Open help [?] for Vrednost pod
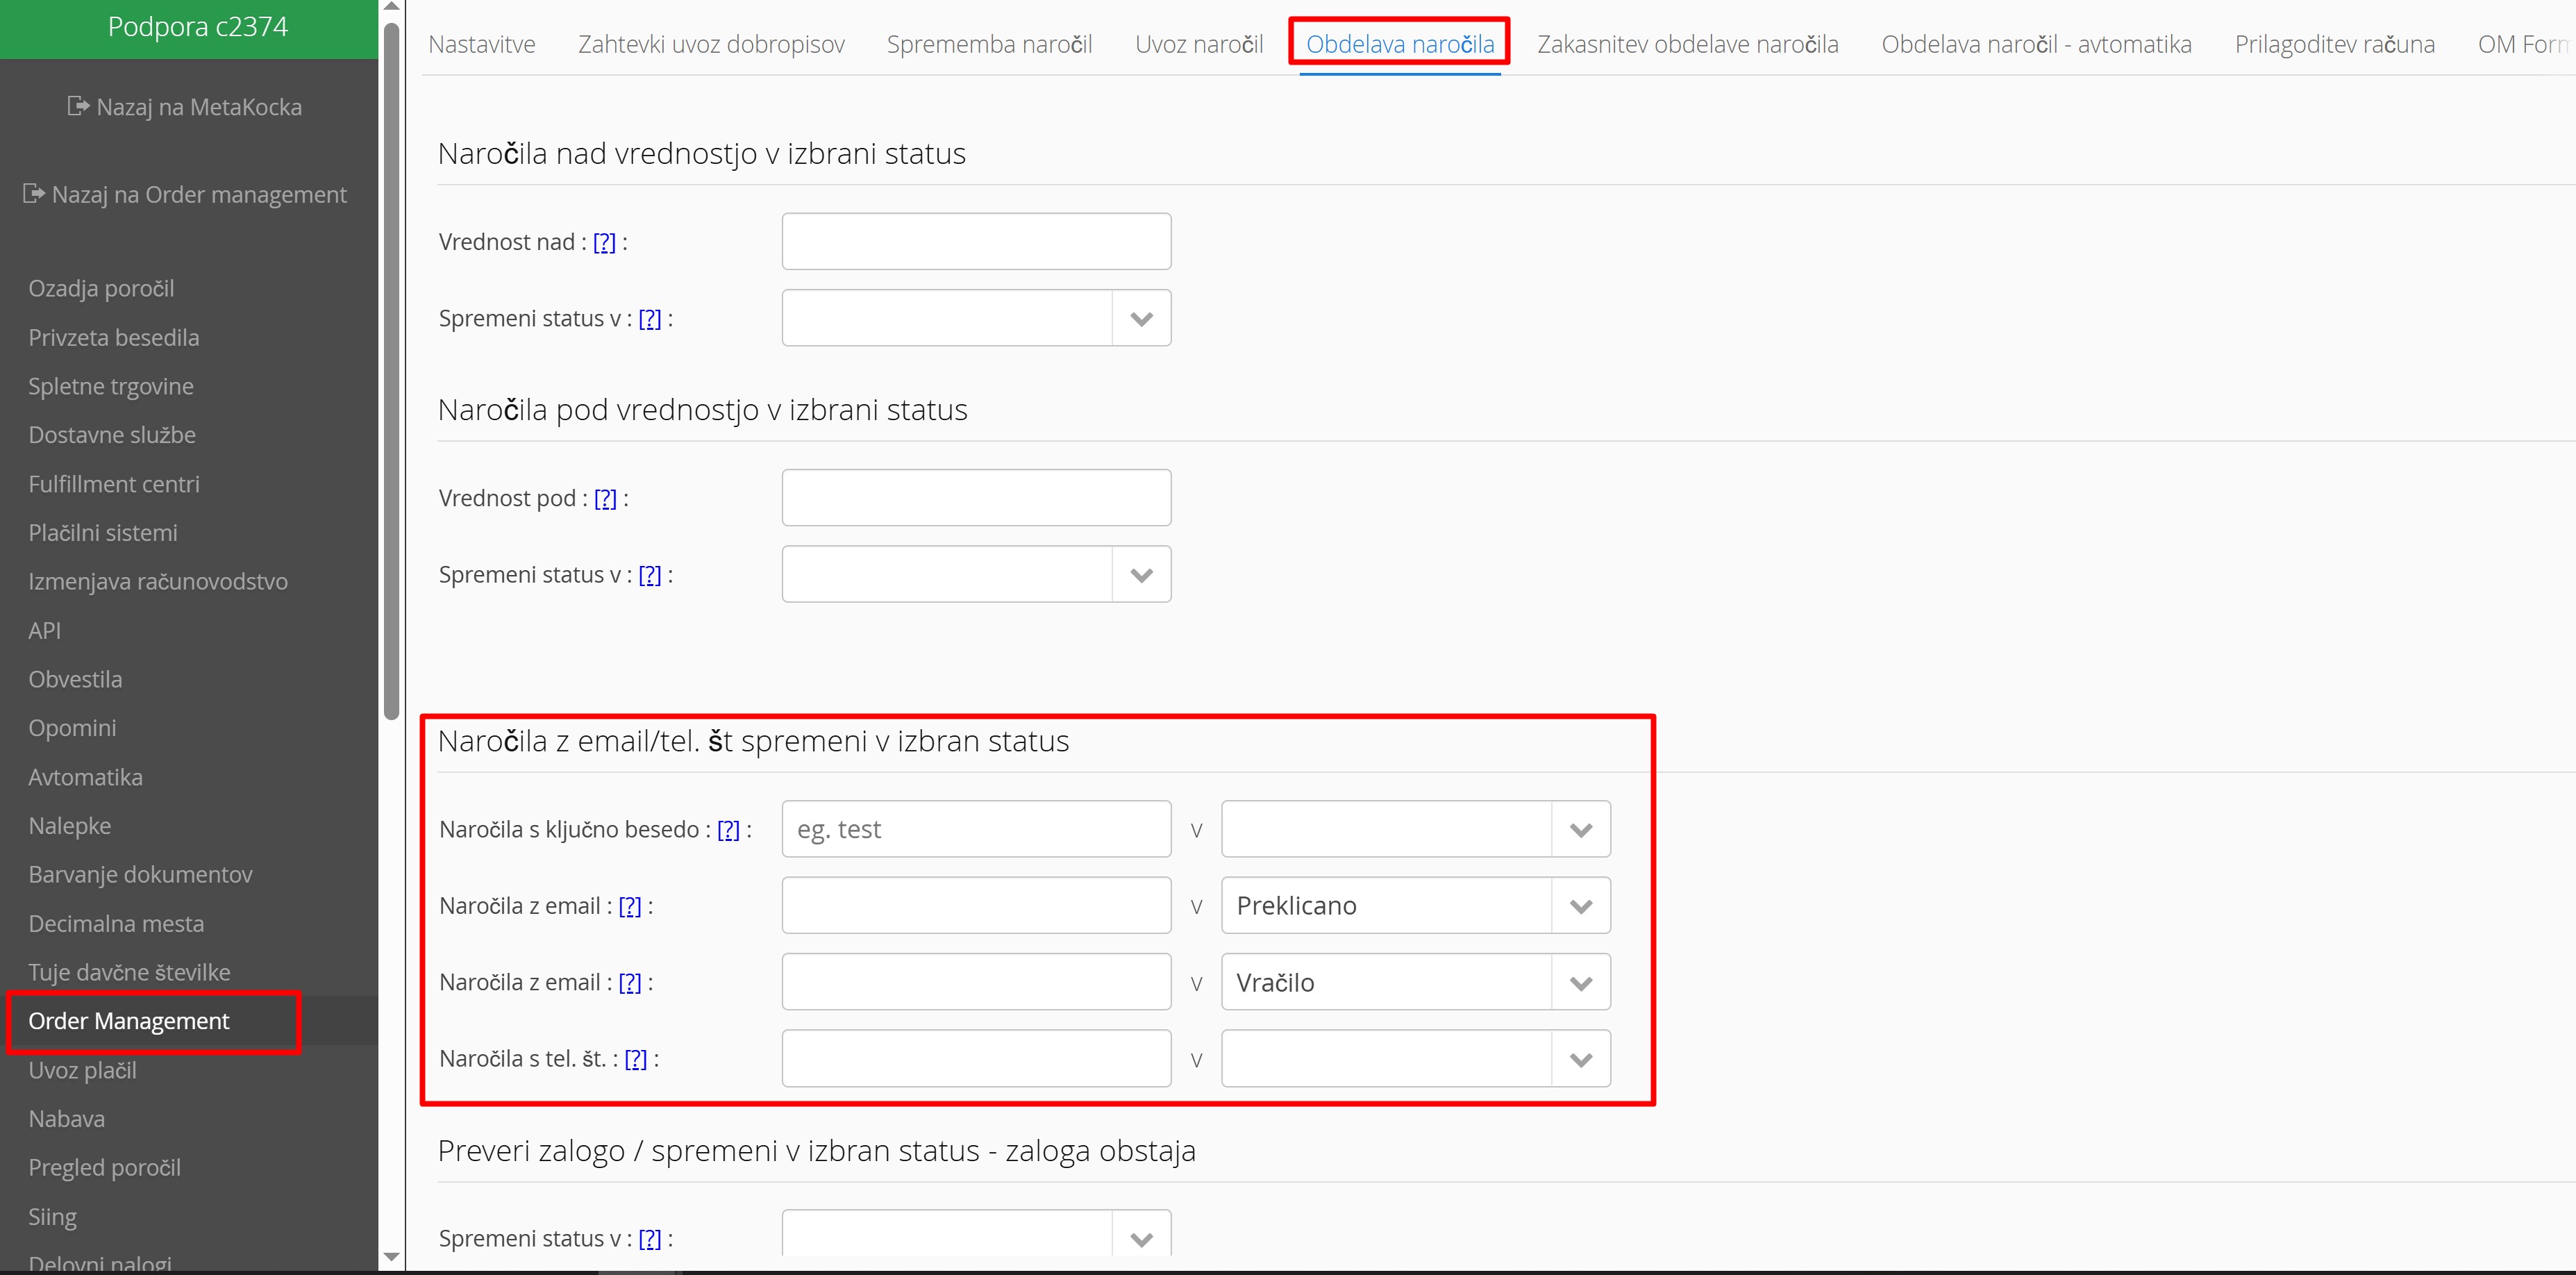 (605, 498)
